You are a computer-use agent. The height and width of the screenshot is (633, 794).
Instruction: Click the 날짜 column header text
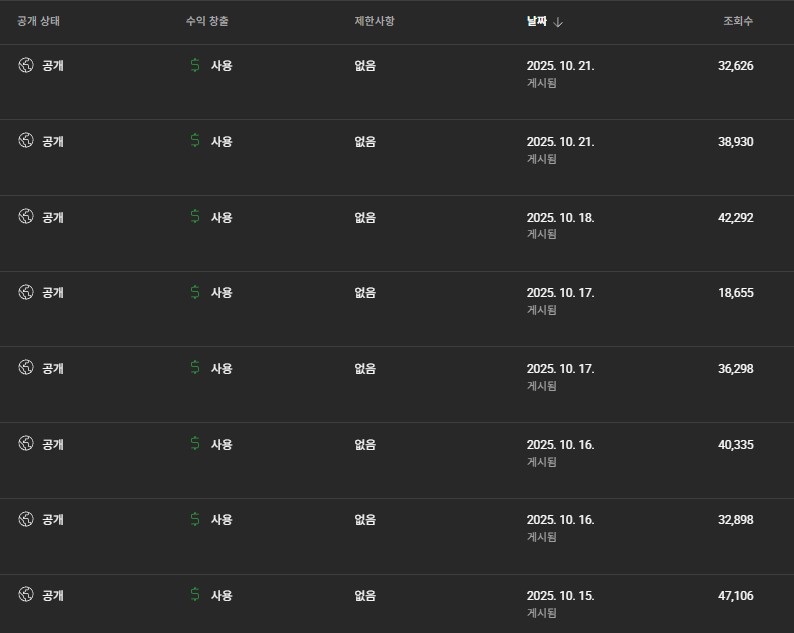(537, 21)
